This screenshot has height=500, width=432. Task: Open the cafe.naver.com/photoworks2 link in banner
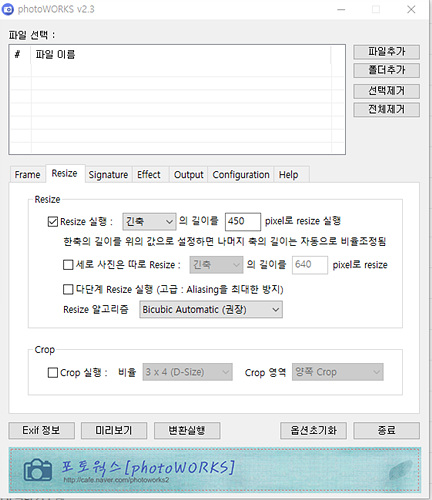point(116,480)
